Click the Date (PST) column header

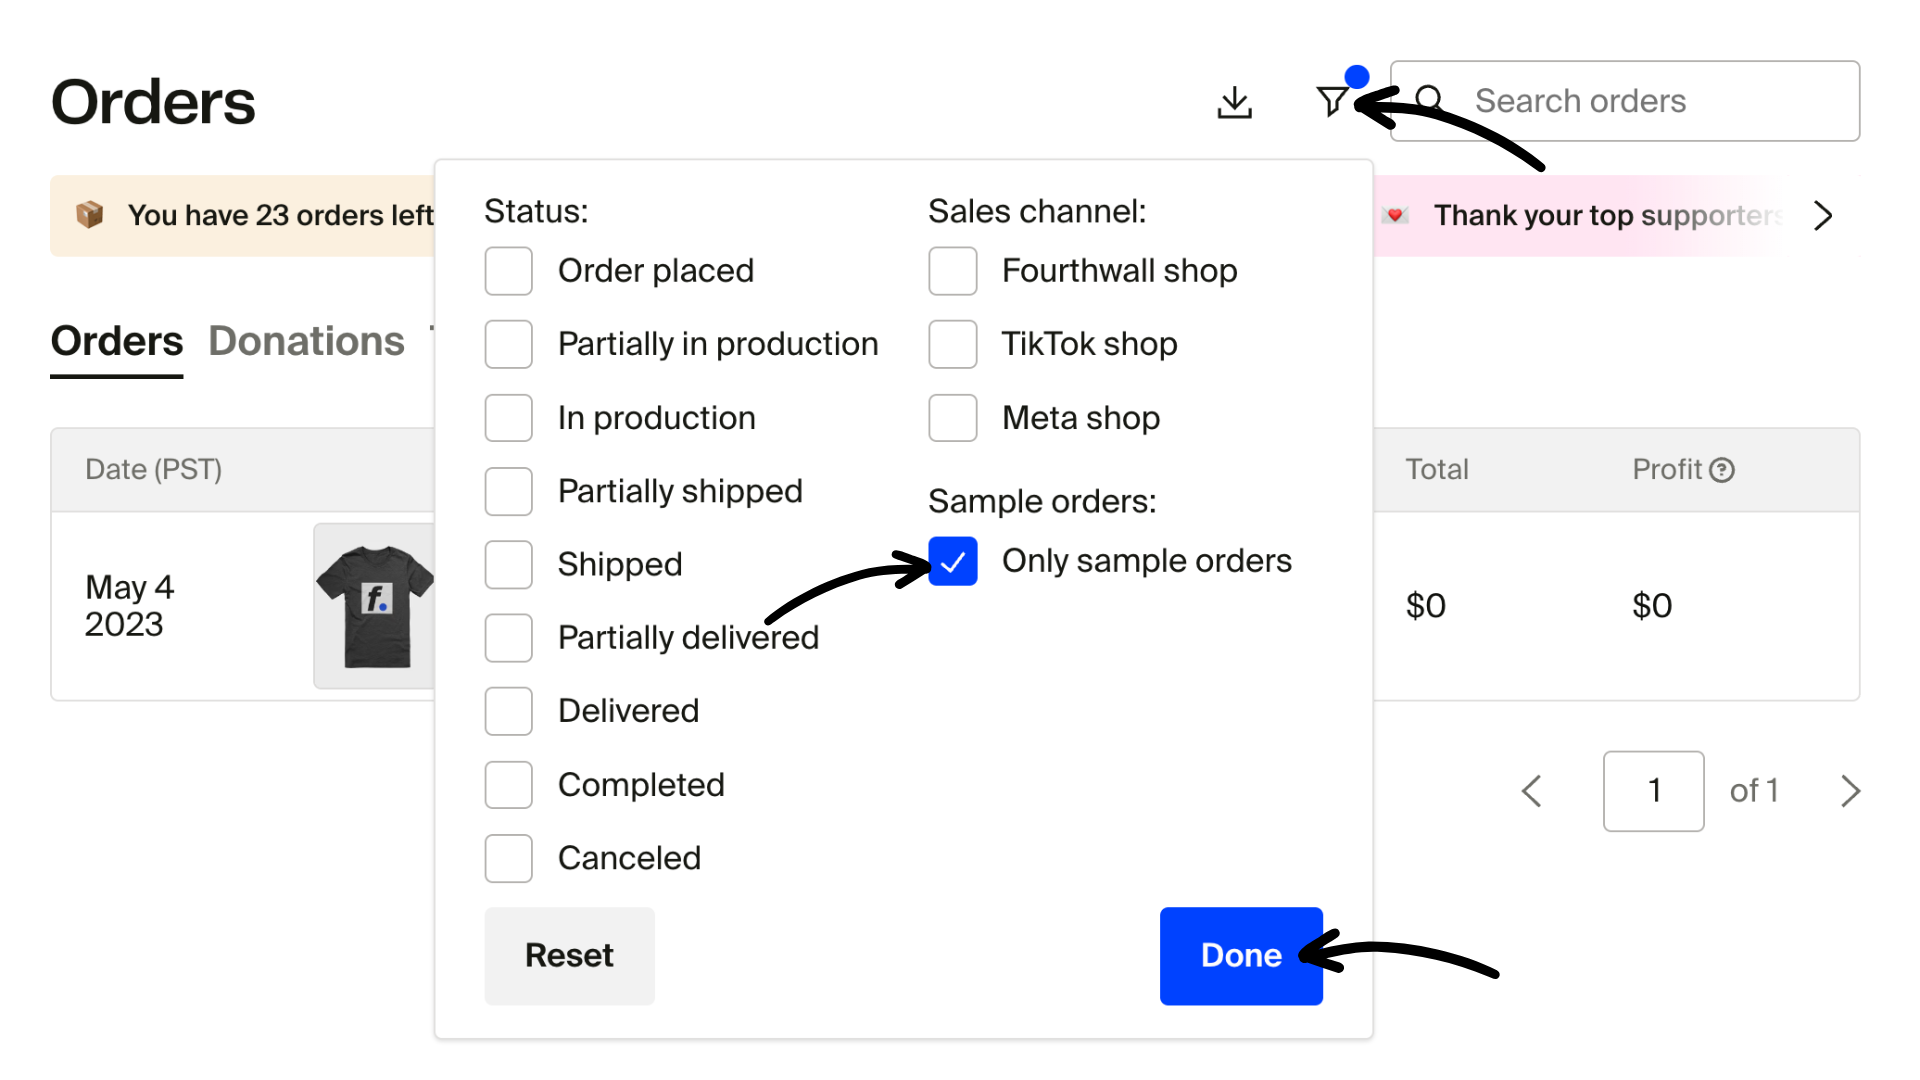click(x=154, y=470)
